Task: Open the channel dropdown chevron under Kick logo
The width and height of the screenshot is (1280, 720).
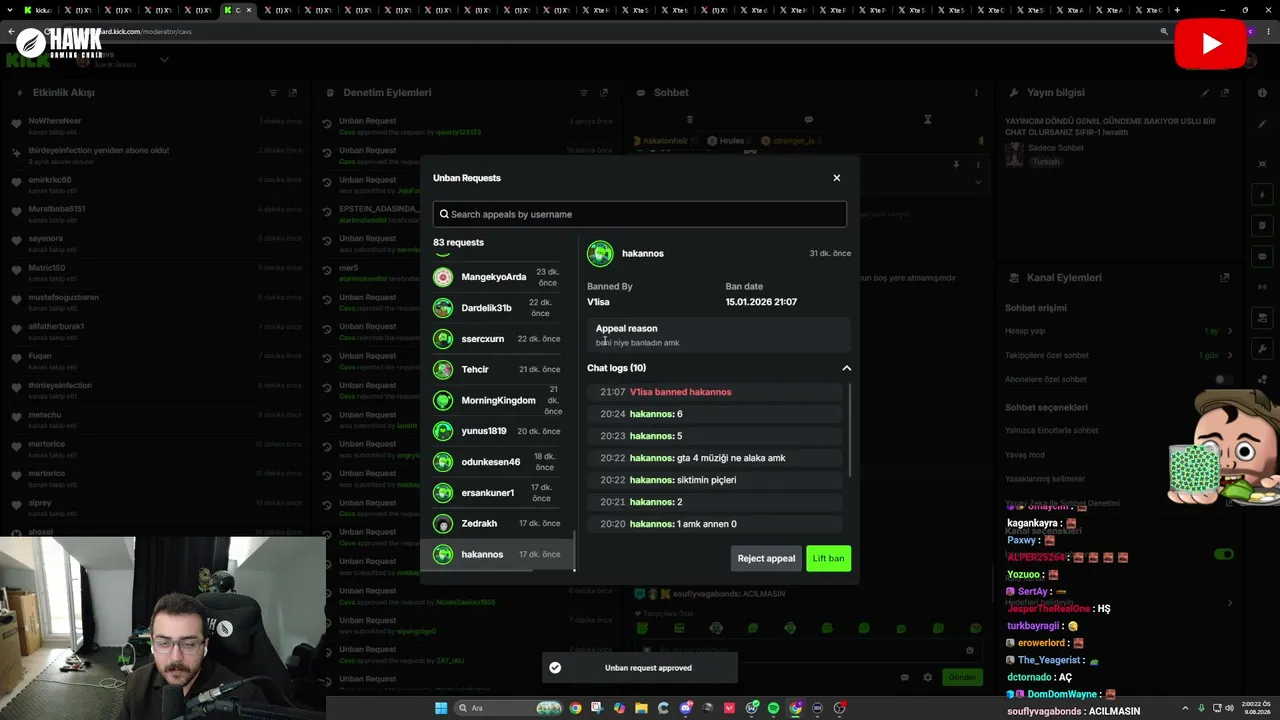Action: tap(164, 60)
